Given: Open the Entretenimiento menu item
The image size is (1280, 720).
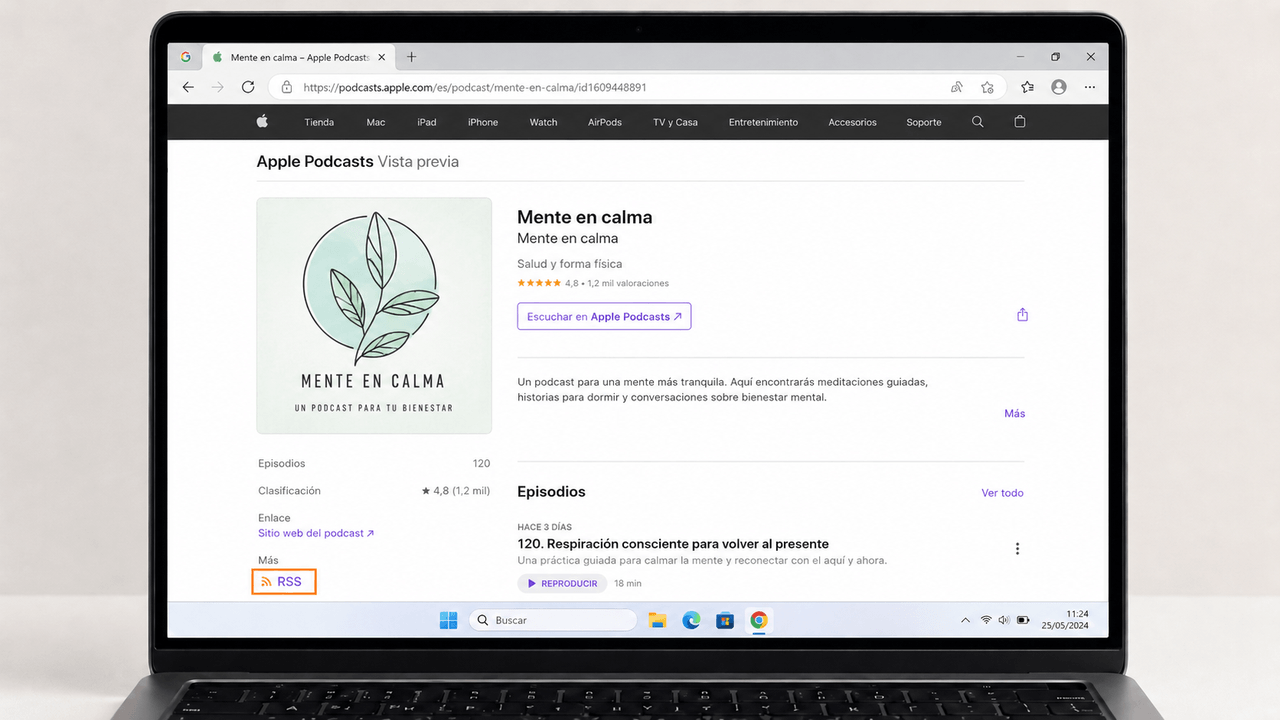Looking at the screenshot, I should point(763,122).
